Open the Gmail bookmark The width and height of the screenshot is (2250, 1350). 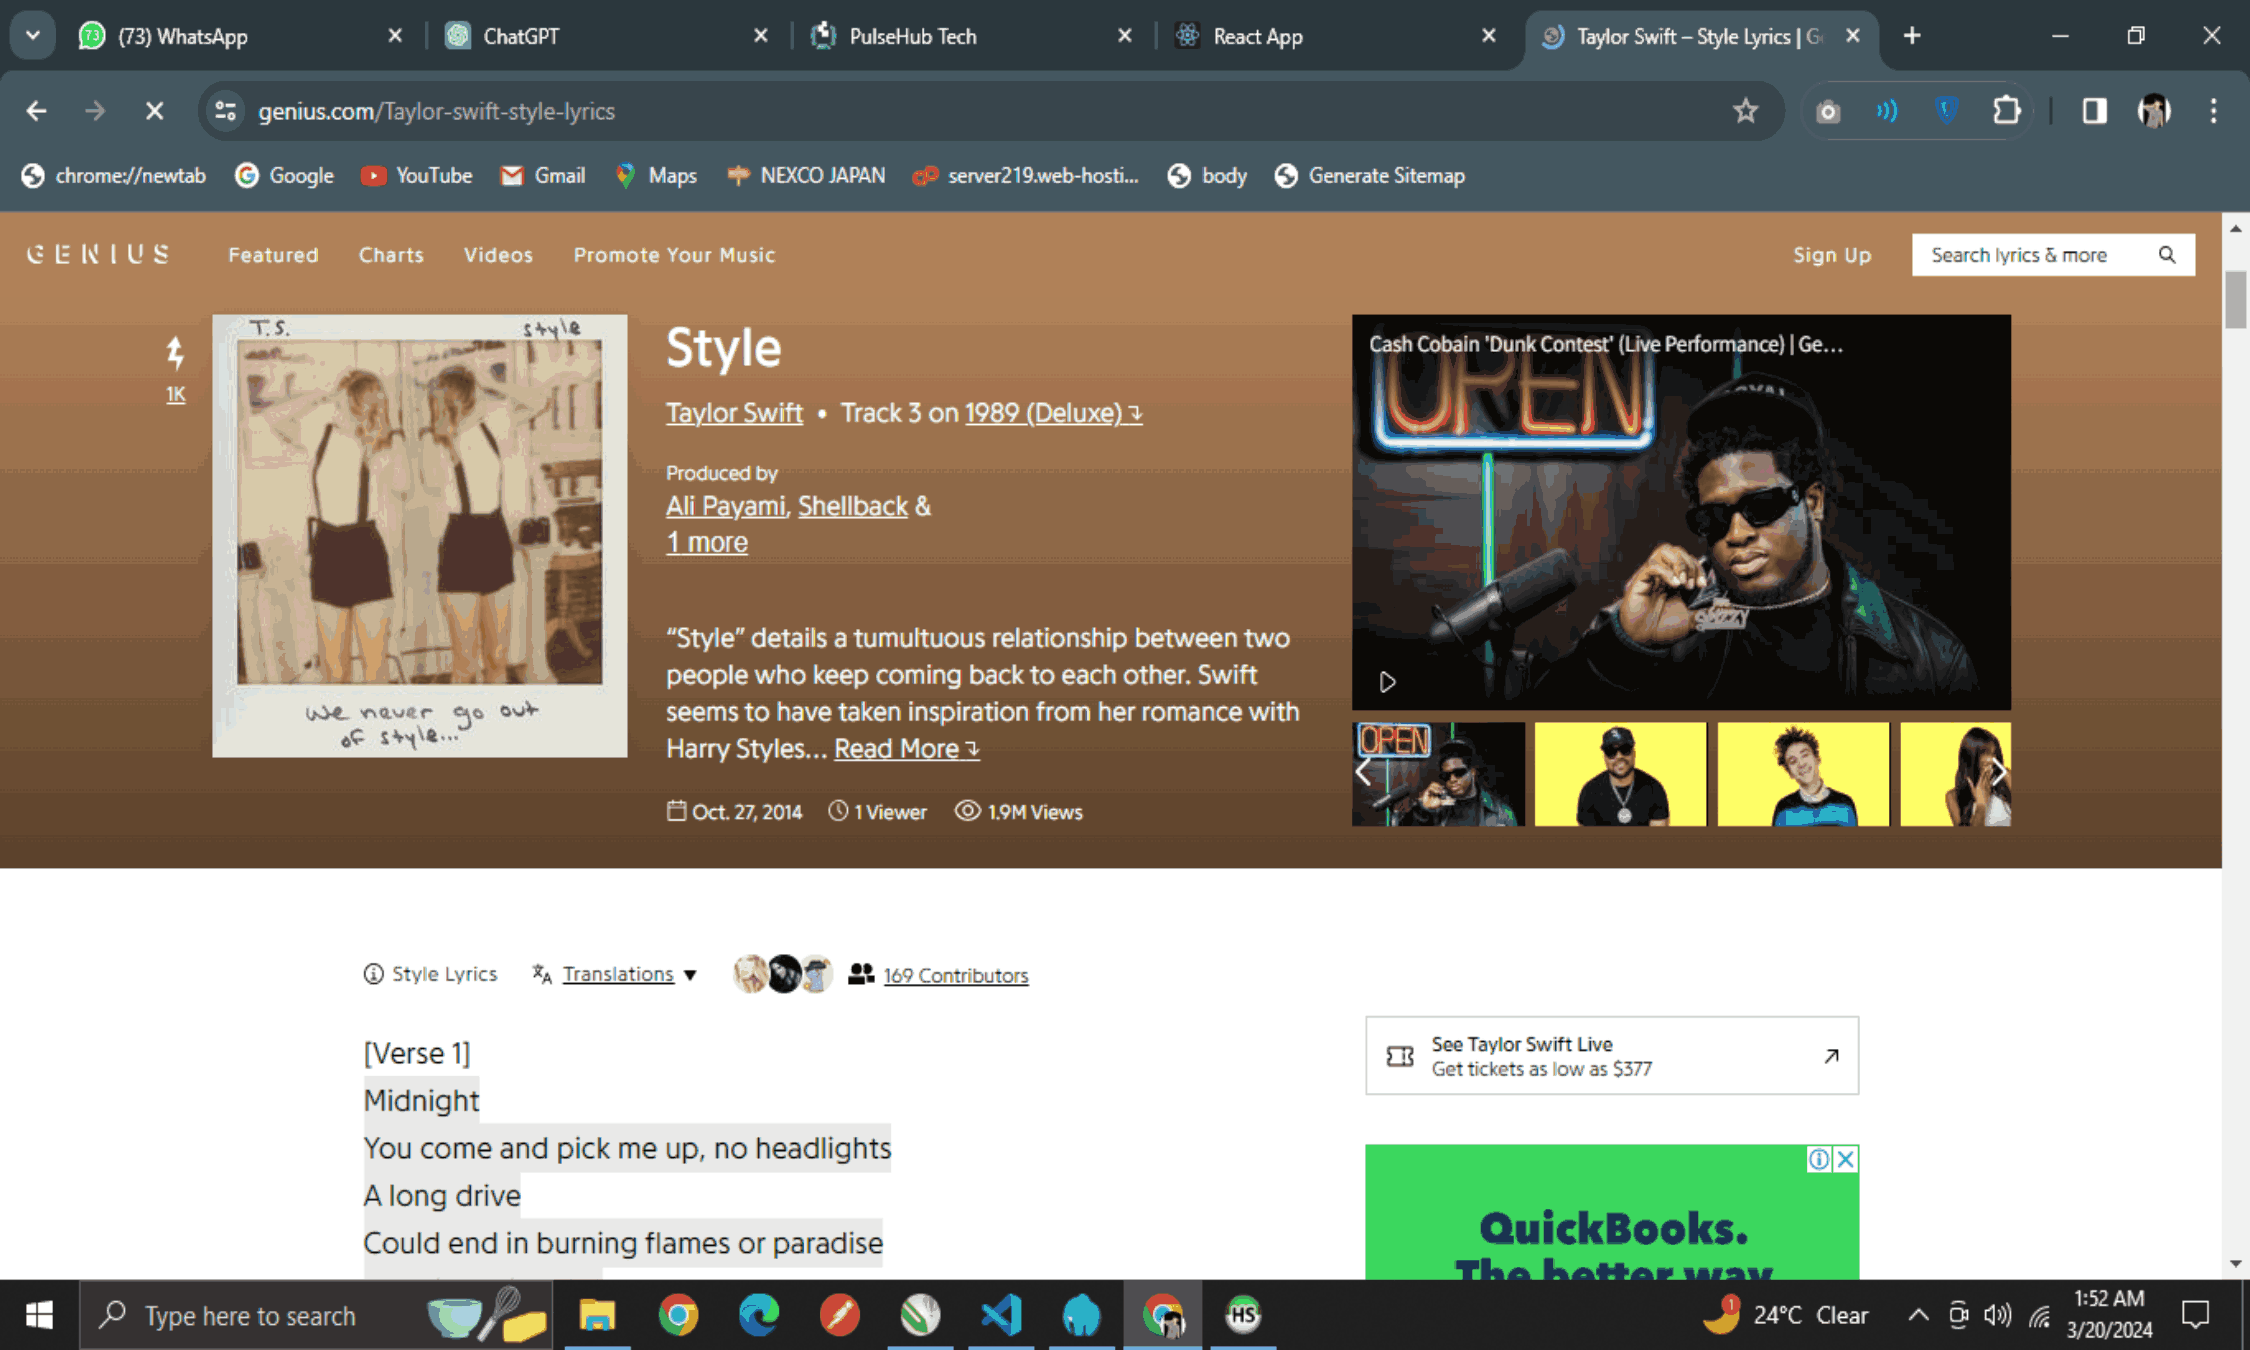543,176
